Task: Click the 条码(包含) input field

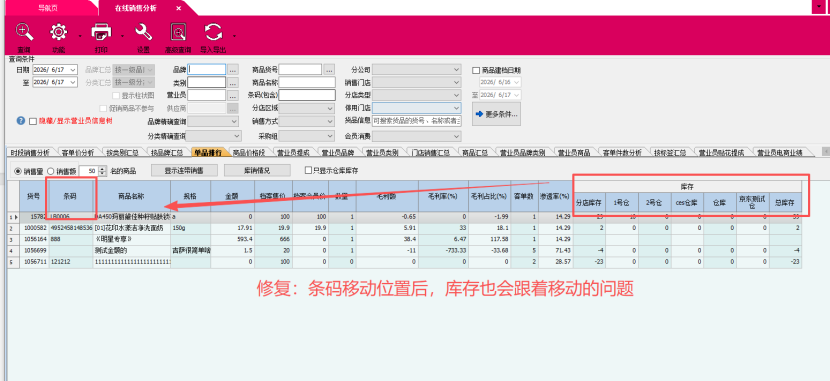Action: pos(308,95)
